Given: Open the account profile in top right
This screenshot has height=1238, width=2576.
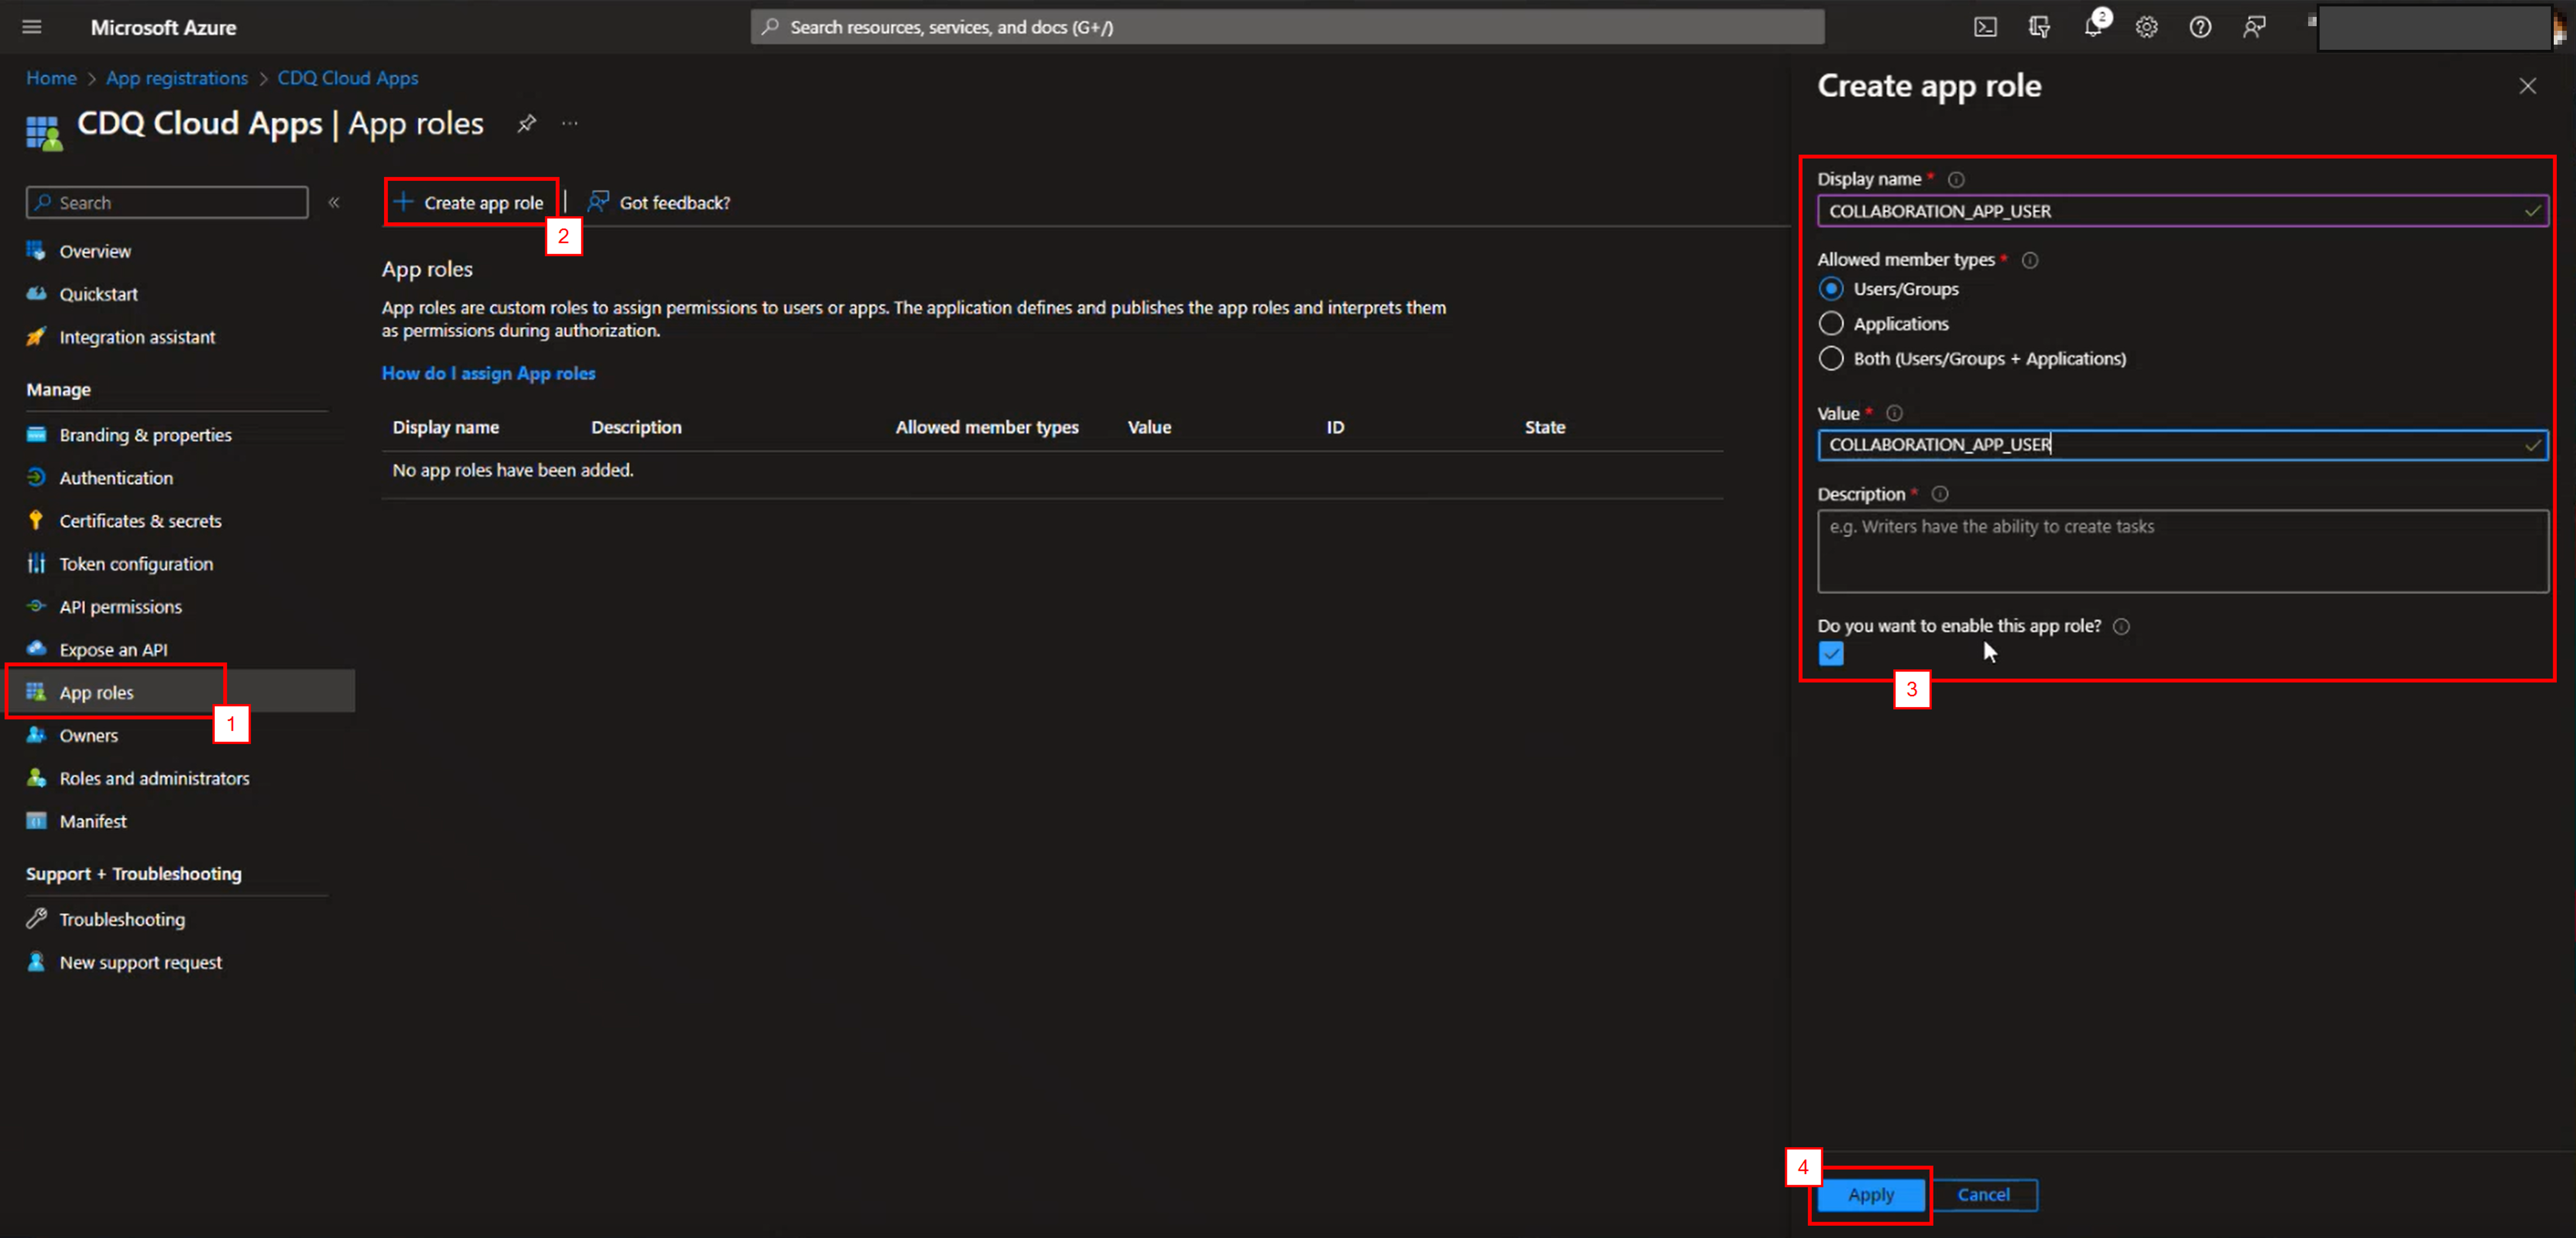Looking at the screenshot, I should click(2436, 27).
